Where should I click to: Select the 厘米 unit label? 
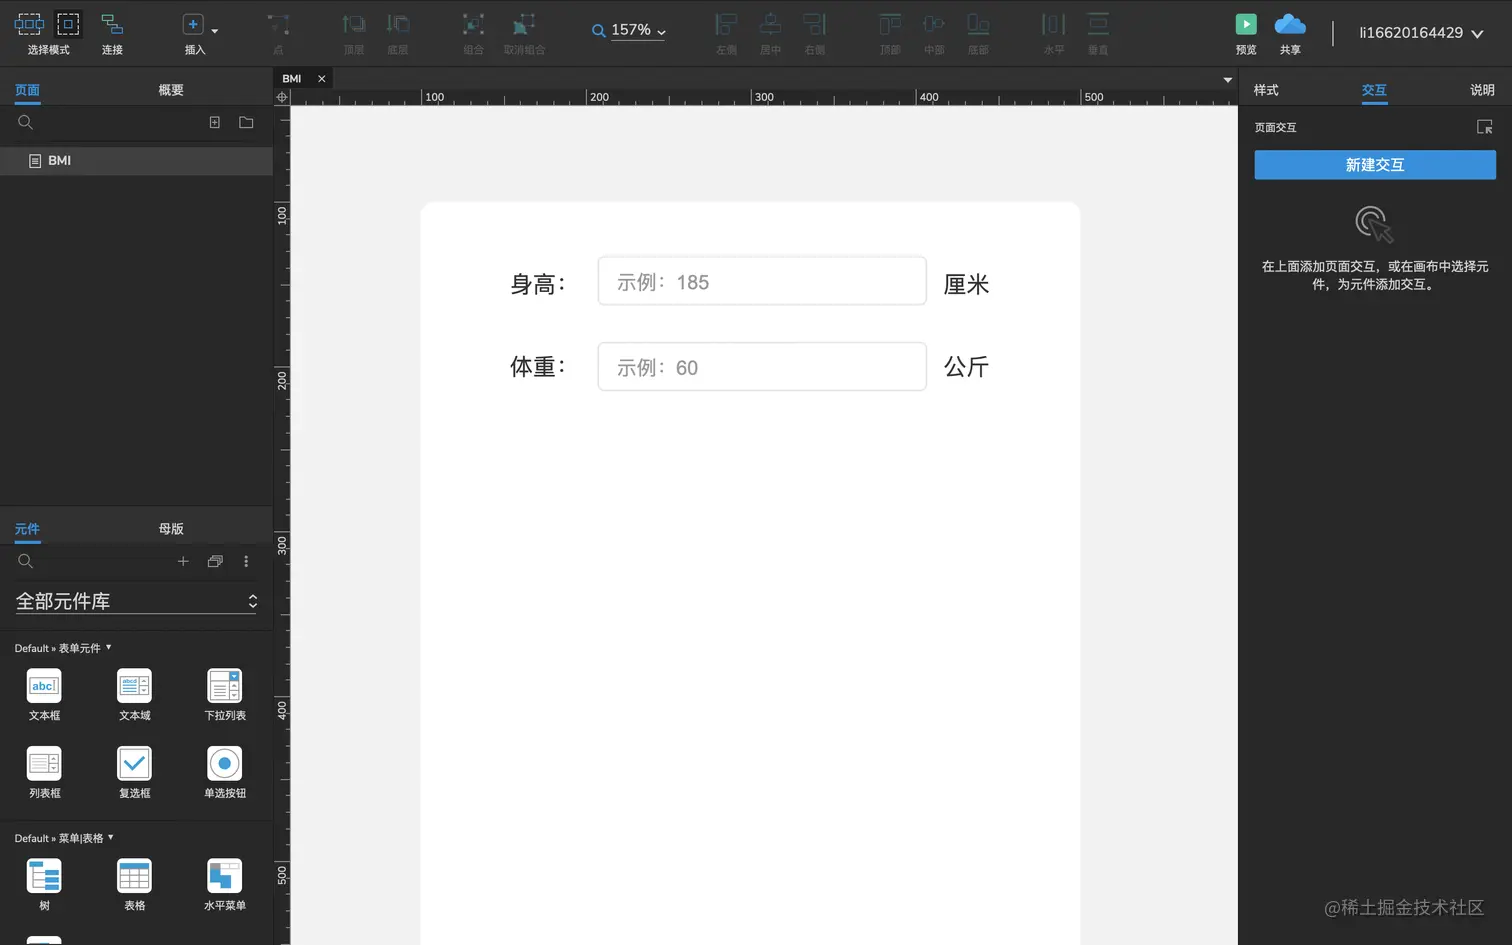coord(966,284)
